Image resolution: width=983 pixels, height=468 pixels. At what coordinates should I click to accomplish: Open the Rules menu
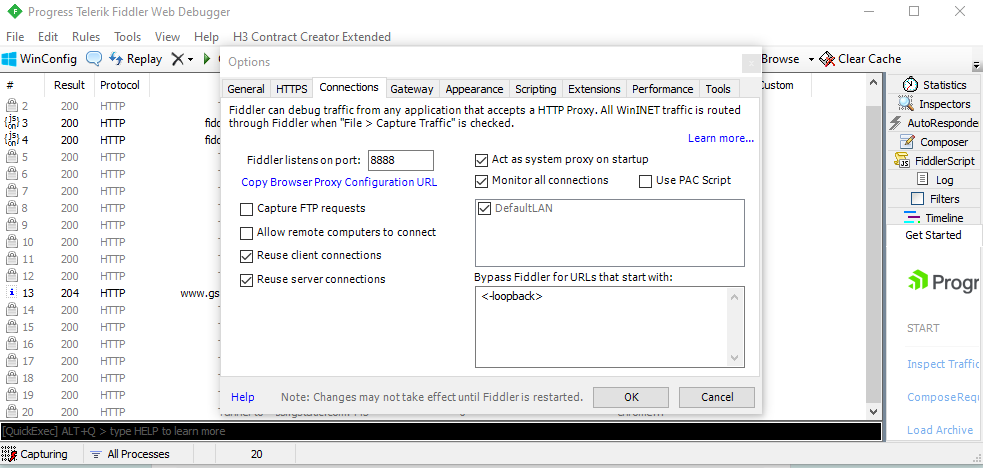click(x=86, y=37)
